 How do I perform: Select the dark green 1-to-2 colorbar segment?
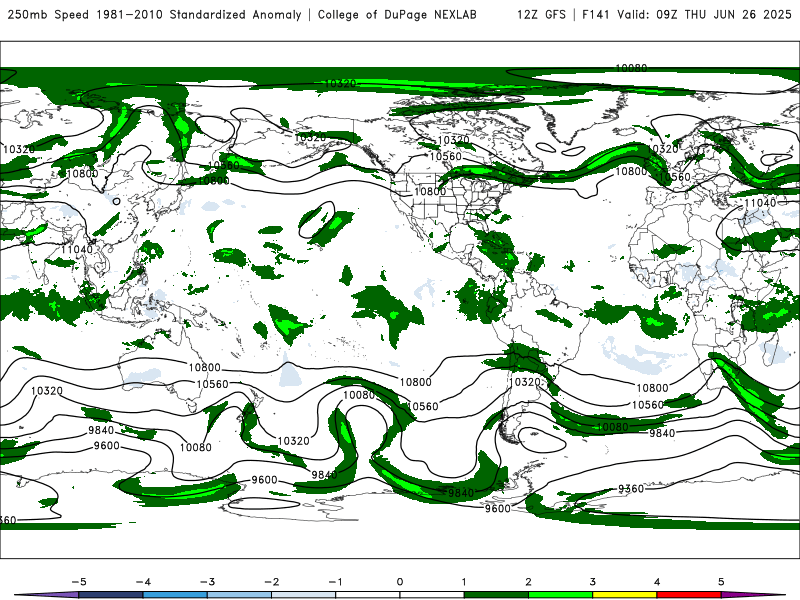point(496,595)
